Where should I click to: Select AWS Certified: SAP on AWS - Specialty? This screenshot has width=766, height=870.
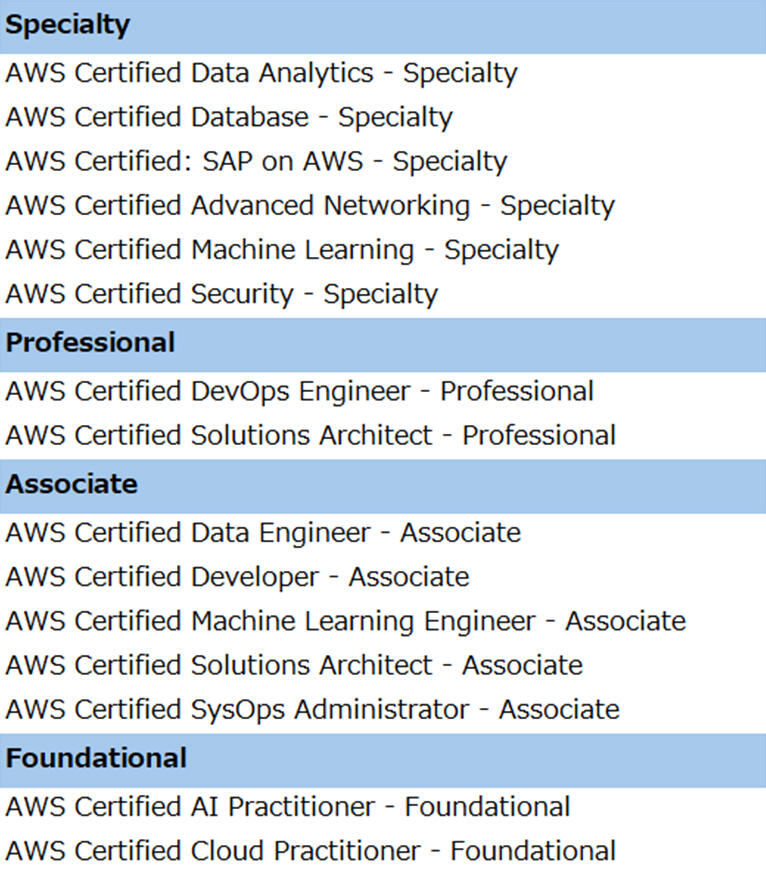click(256, 162)
